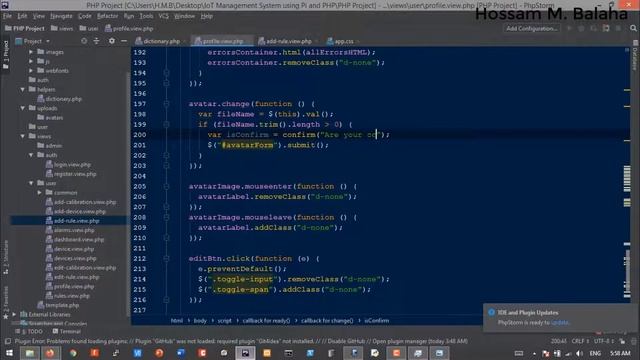Screen dimensions: 640x360
Task: Expand the common folder
Action: [x=40, y=193]
